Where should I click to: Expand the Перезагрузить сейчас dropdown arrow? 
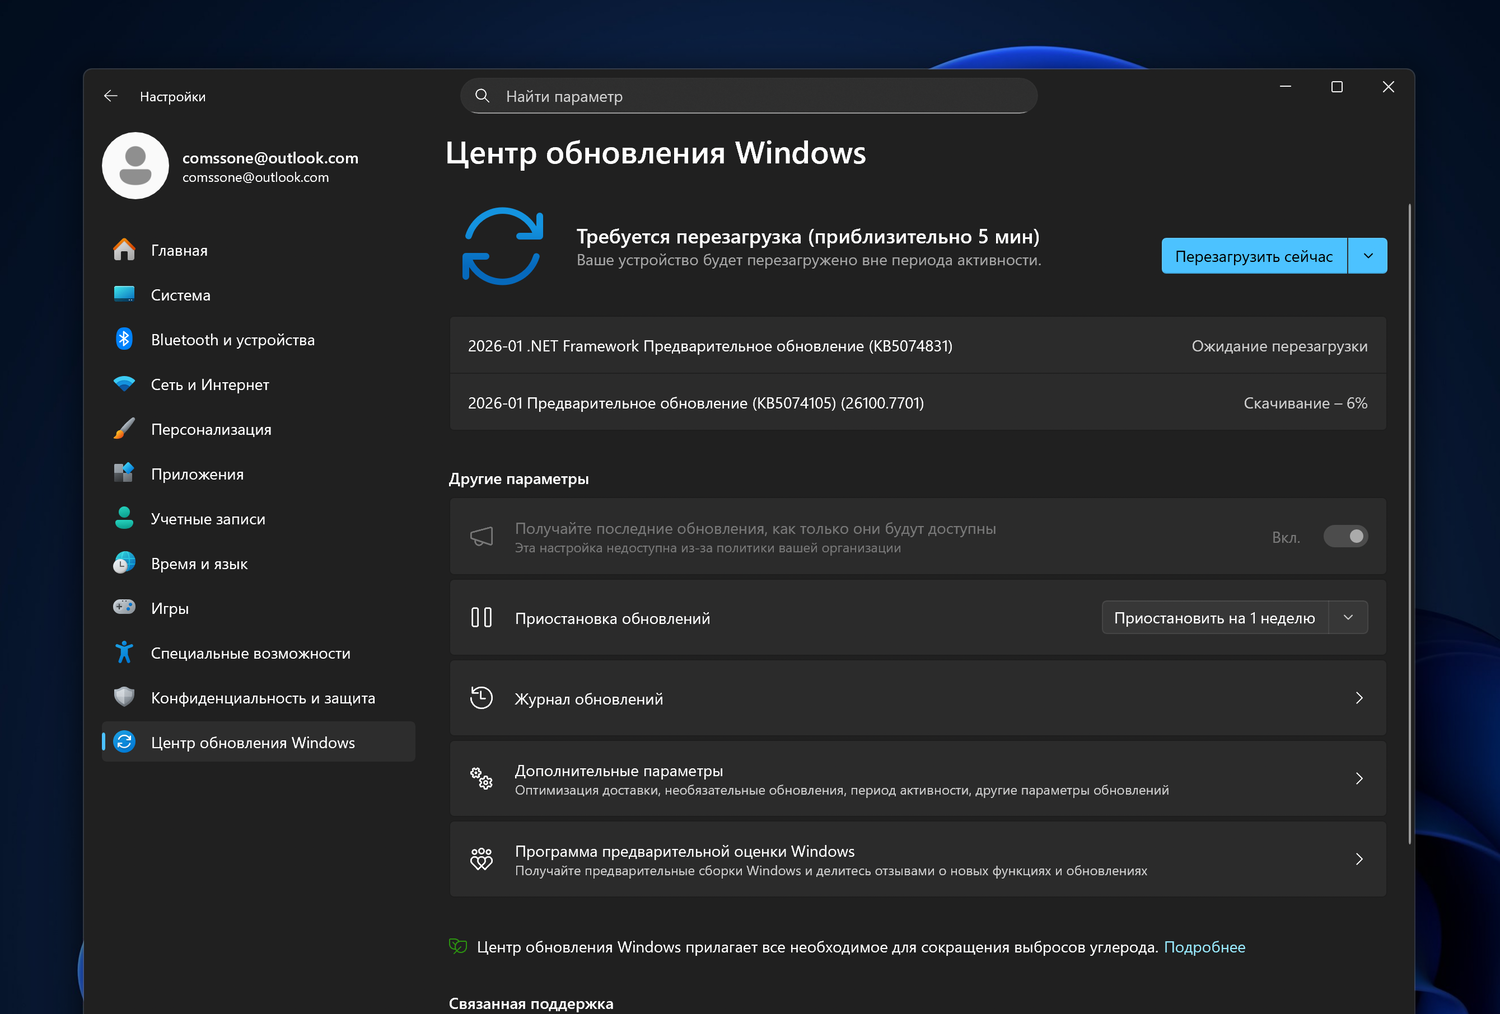[1368, 256]
